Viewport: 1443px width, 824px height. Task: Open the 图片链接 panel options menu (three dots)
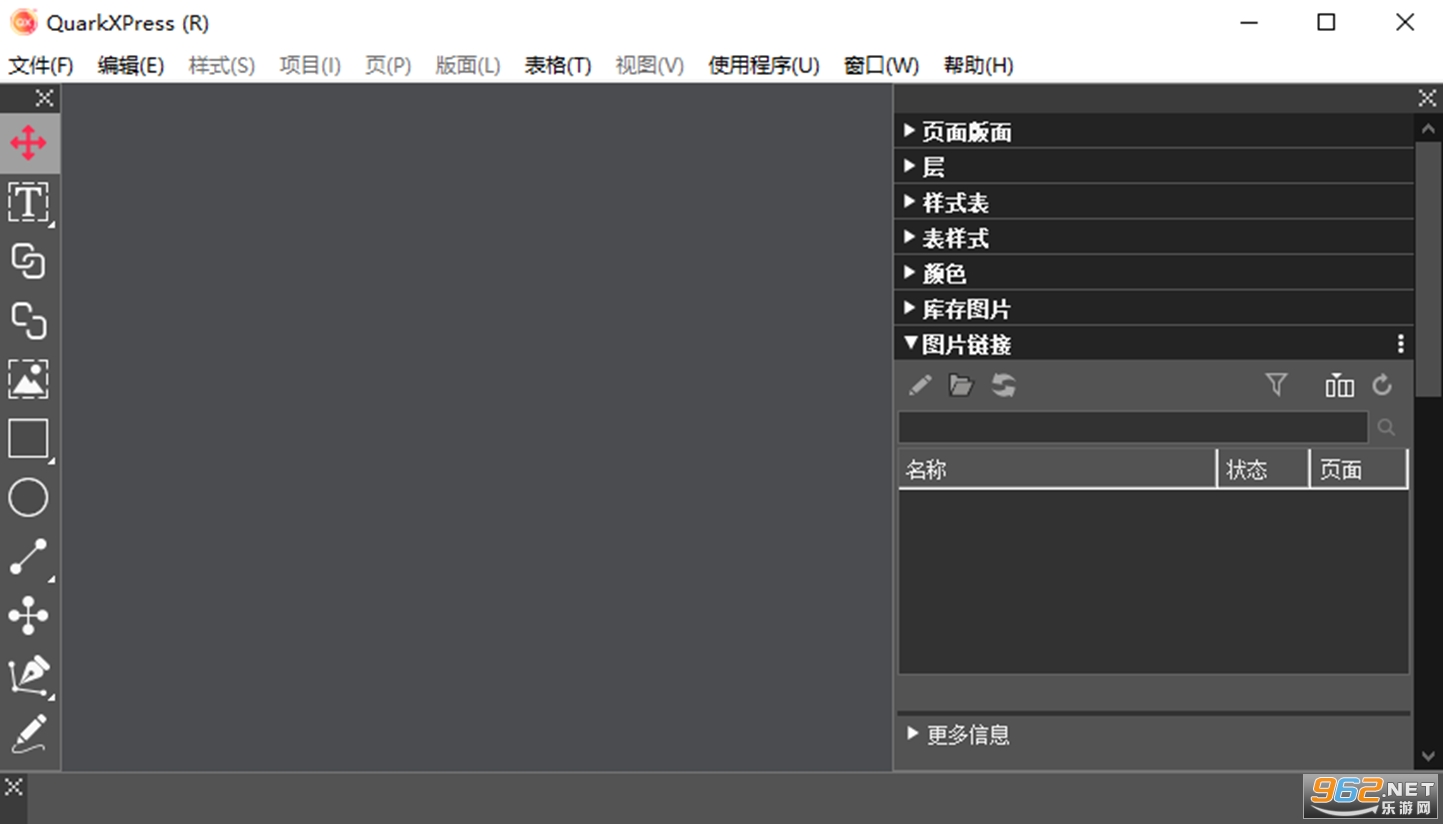point(1401,344)
